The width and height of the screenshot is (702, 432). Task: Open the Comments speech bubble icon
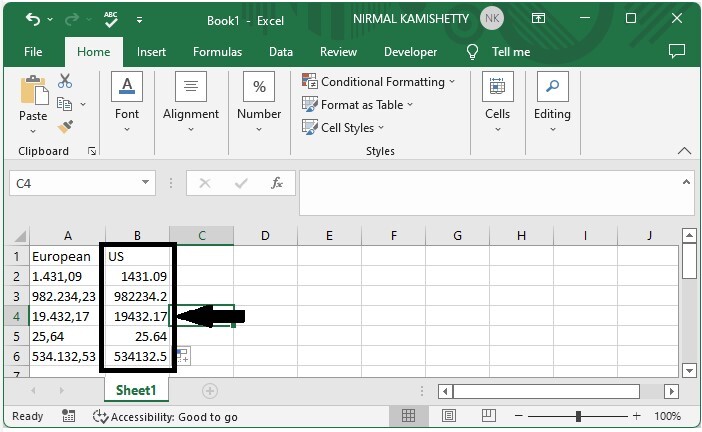click(x=676, y=51)
